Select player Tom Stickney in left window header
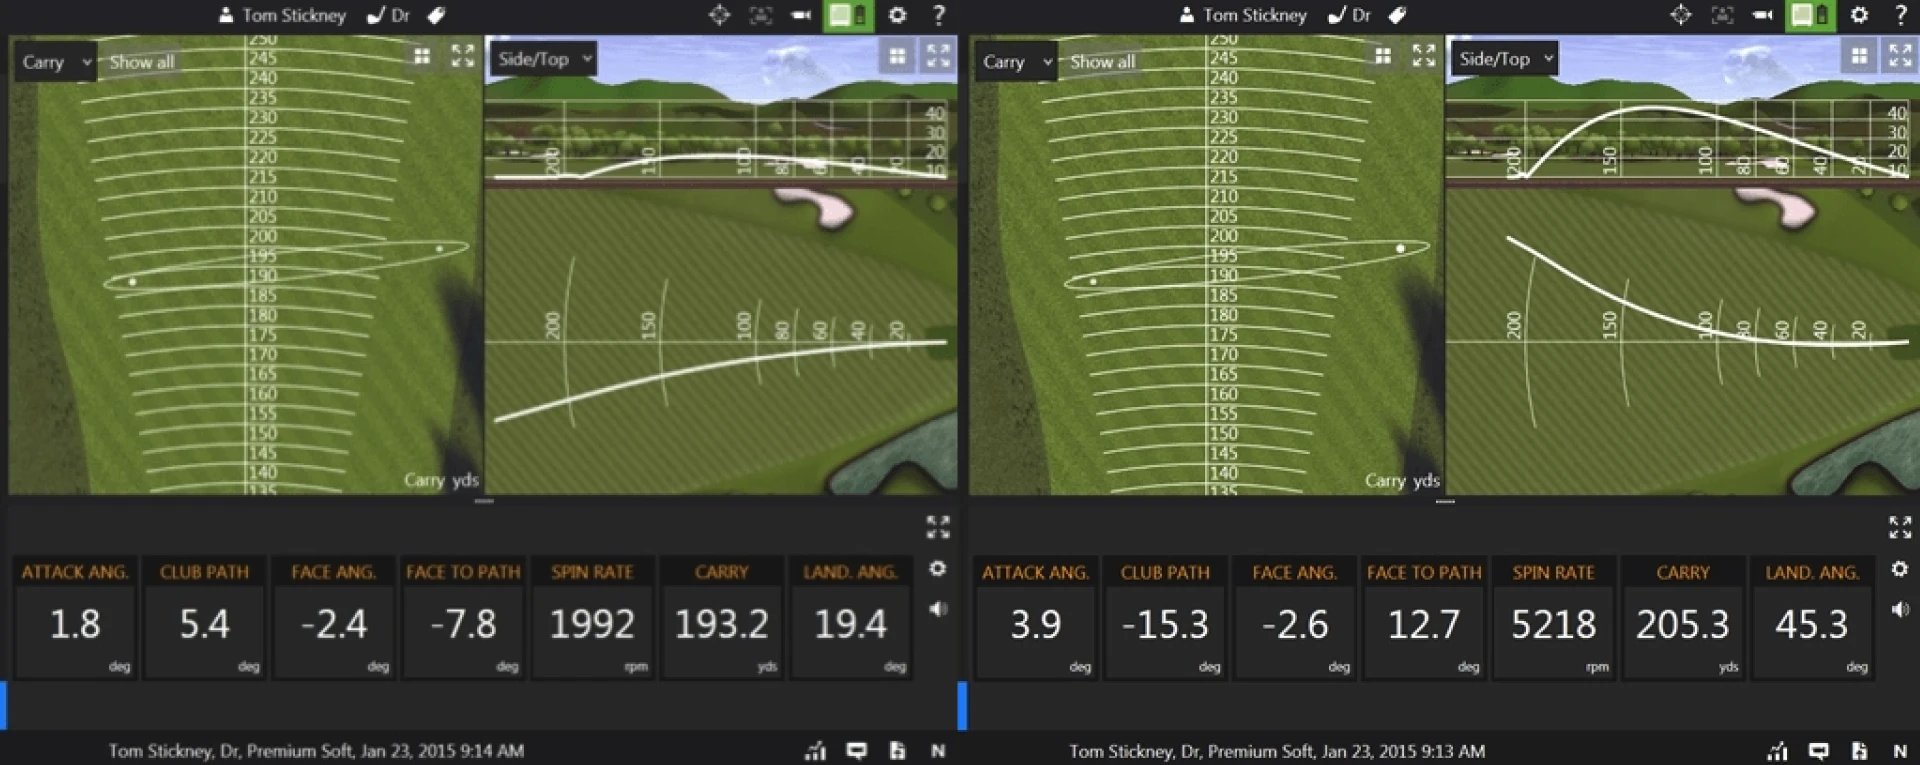The image size is (1920, 765). [x=282, y=15]
